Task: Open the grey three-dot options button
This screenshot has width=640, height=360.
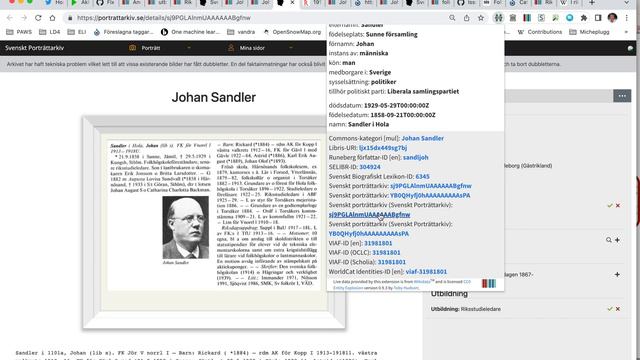Action: tap(622, 96)
